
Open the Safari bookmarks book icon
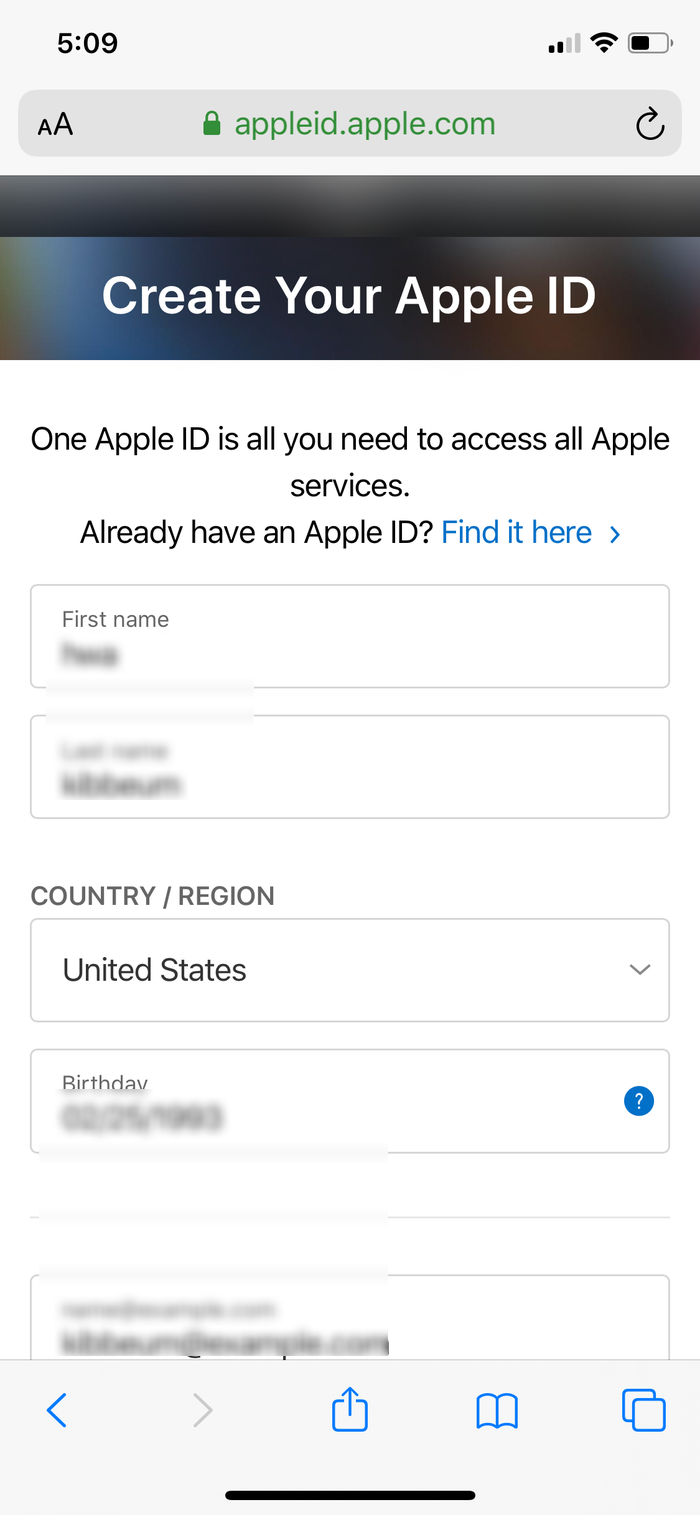tap(497, 1410)
